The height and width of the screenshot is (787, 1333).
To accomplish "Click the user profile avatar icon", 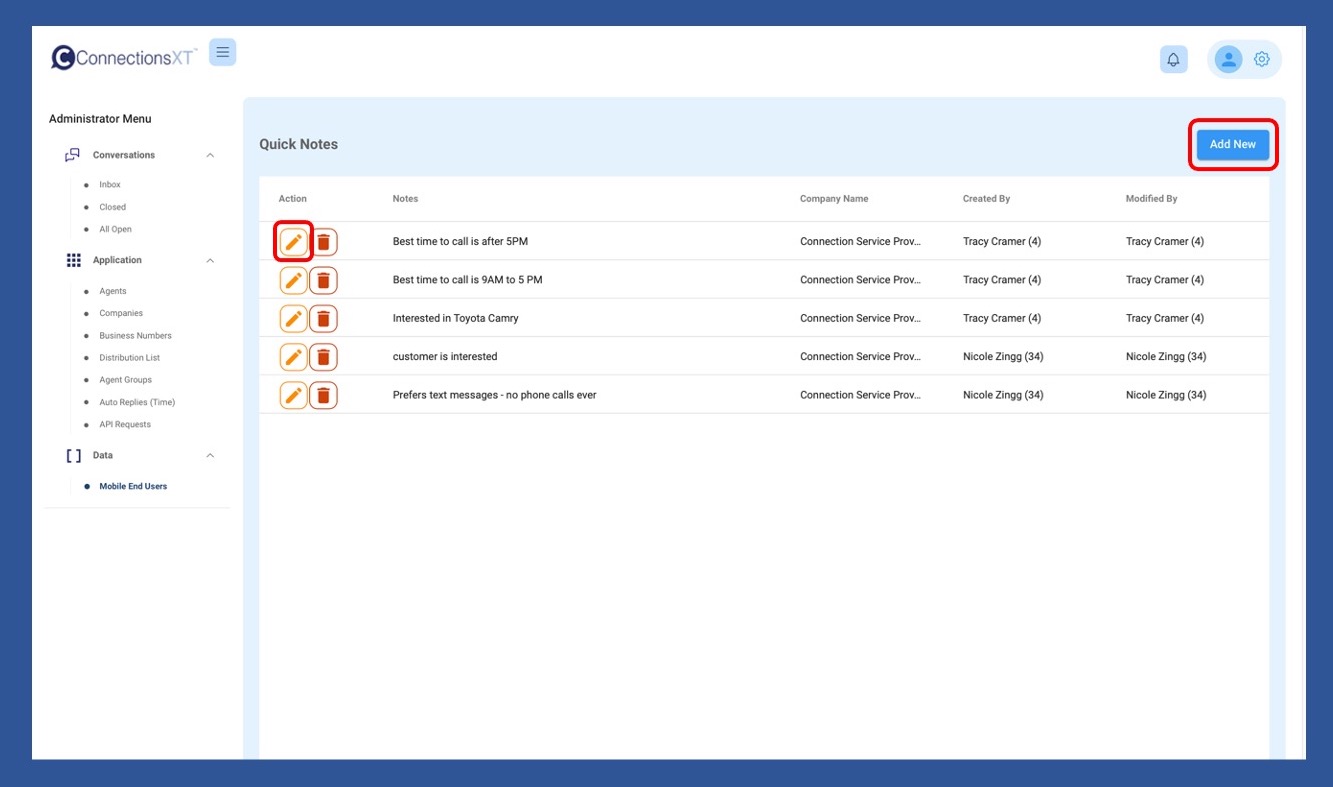I will (x=1227, y=60).
